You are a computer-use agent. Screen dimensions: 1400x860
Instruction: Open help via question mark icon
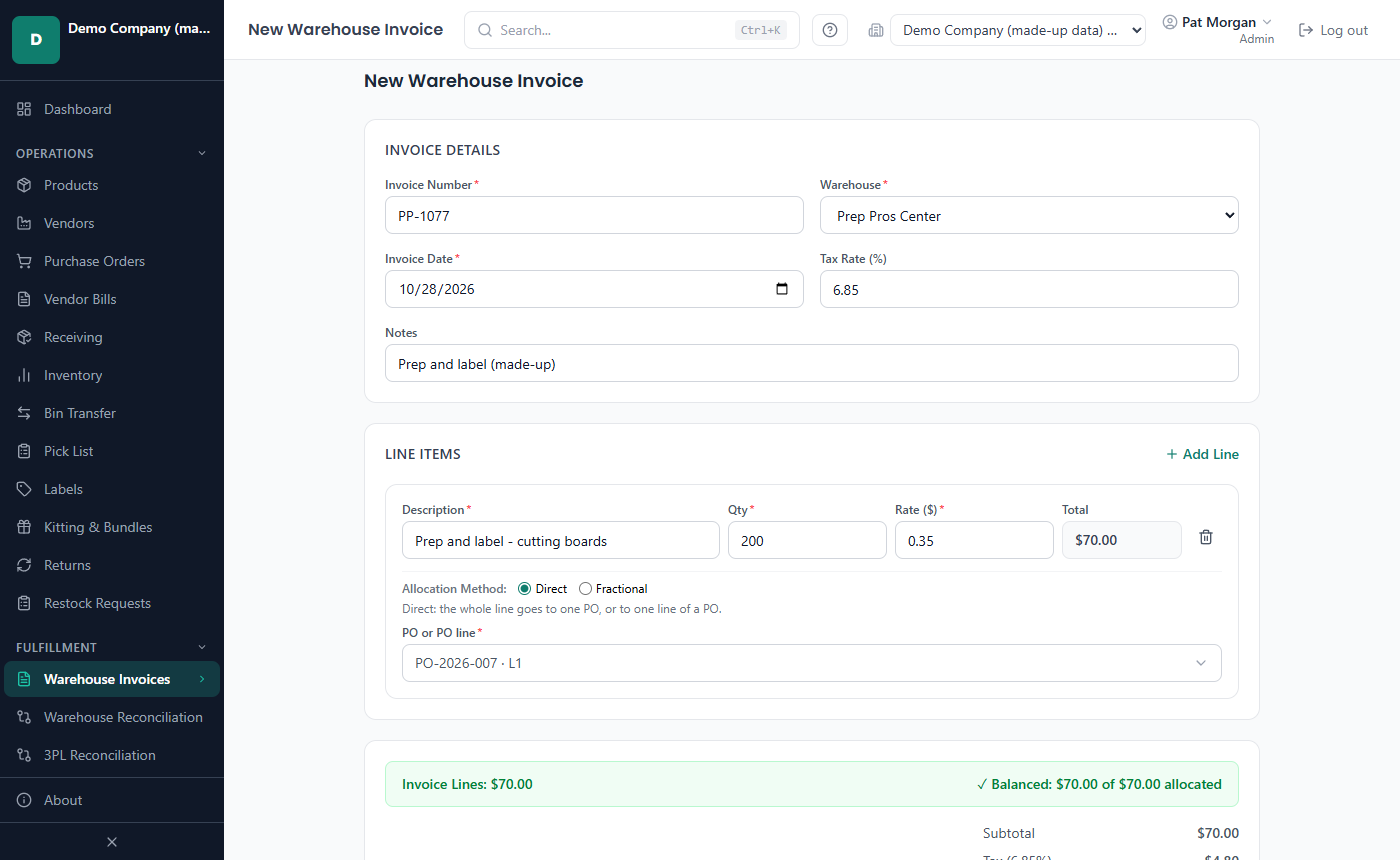(830, 30)
